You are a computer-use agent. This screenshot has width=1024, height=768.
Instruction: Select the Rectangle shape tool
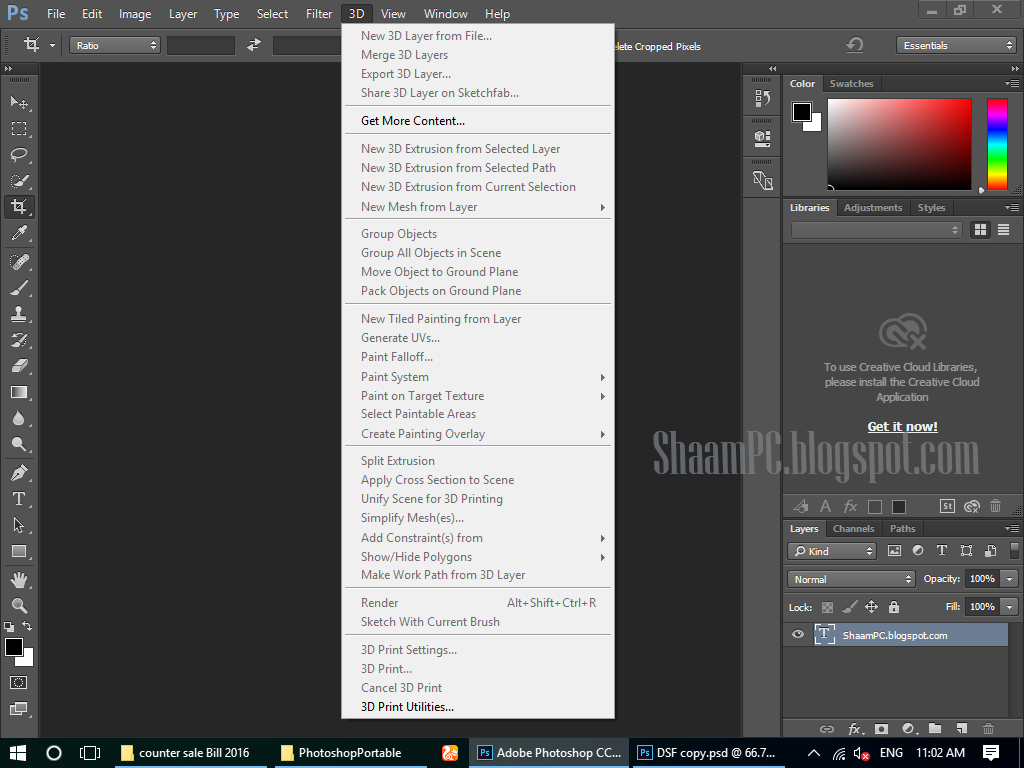point(19,551)
